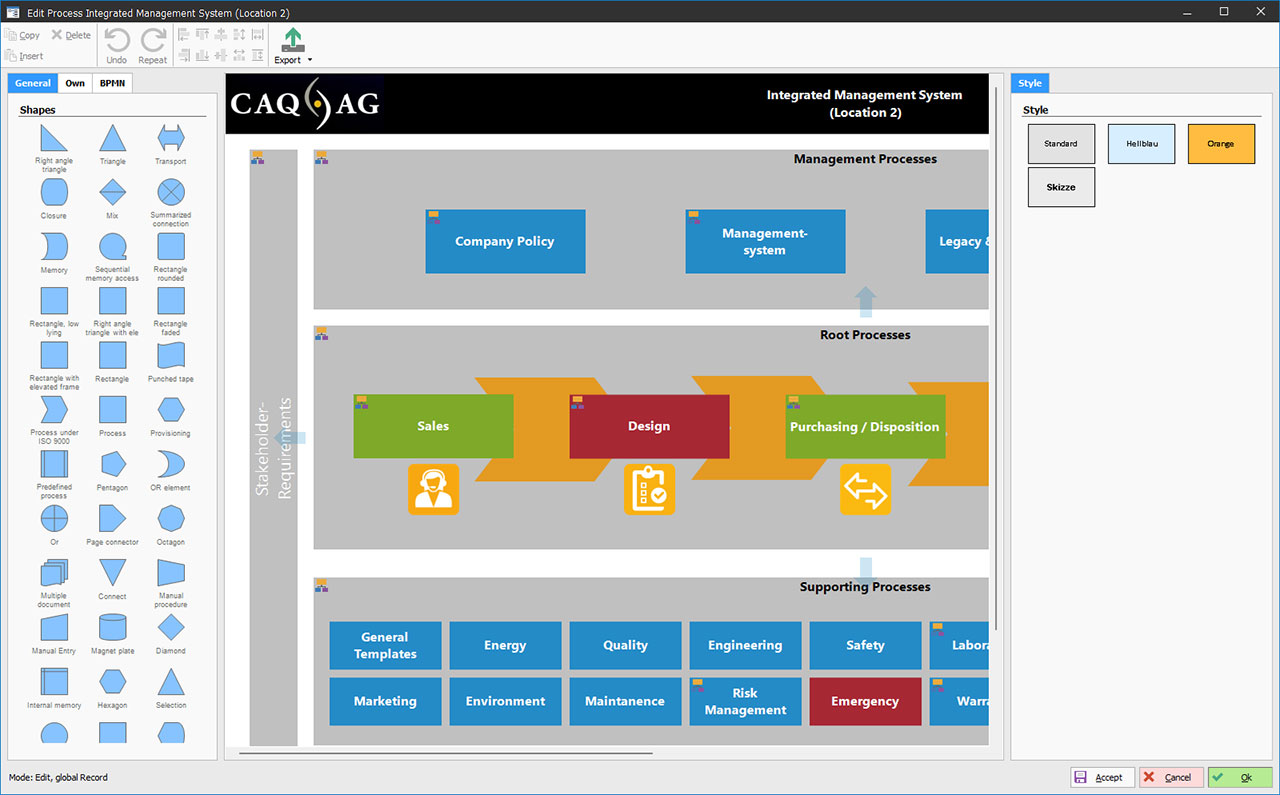Select the Risk Management box
1280x795 pixels.
[x=745, y=701]
